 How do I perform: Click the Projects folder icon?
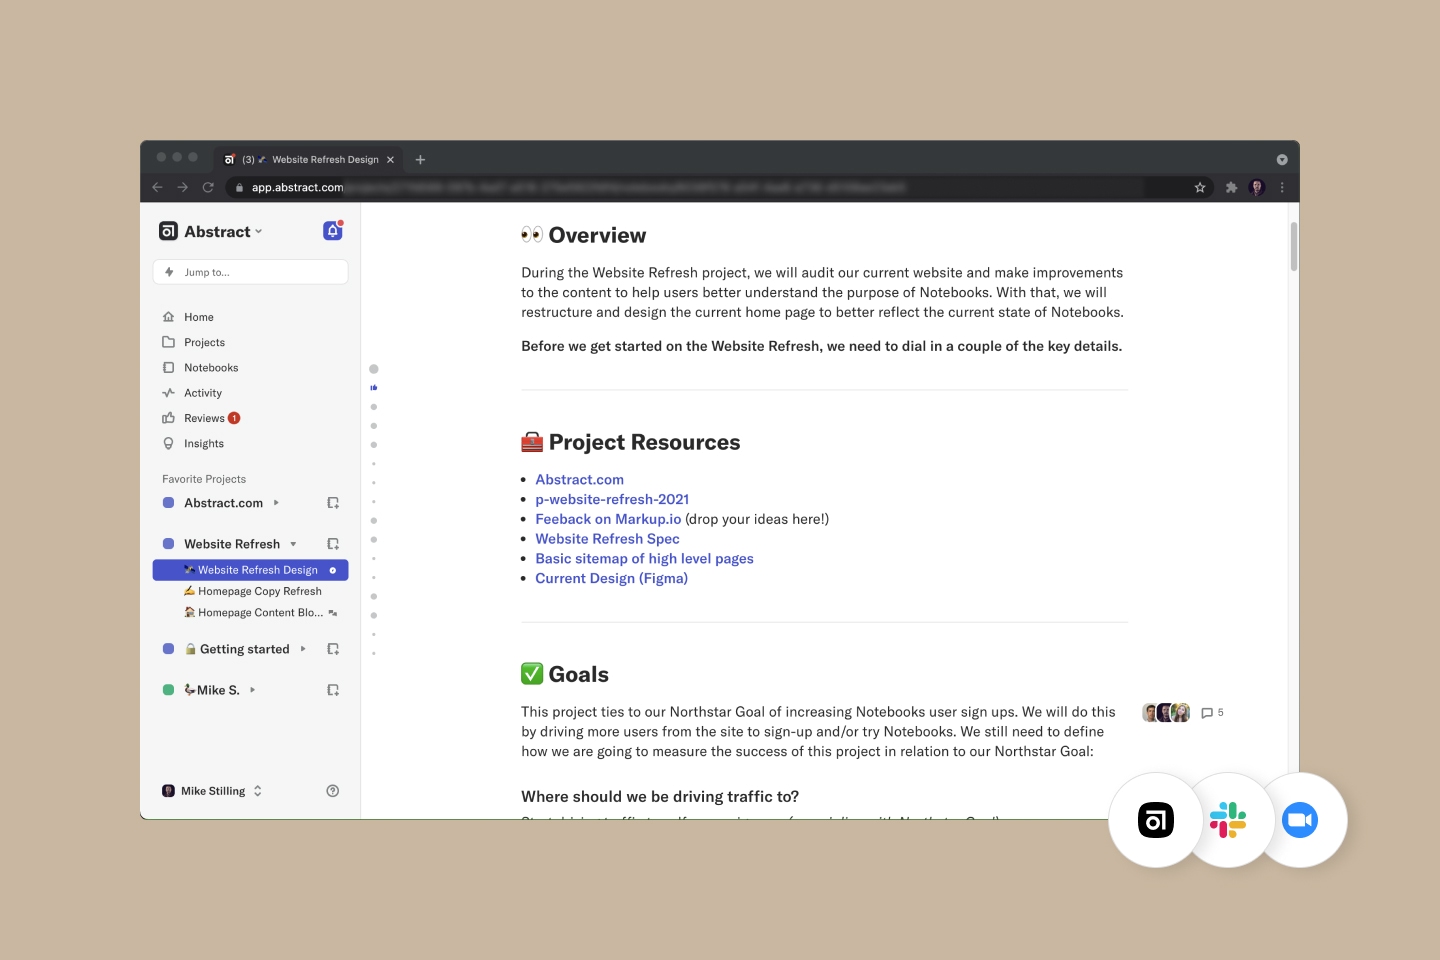168,342
